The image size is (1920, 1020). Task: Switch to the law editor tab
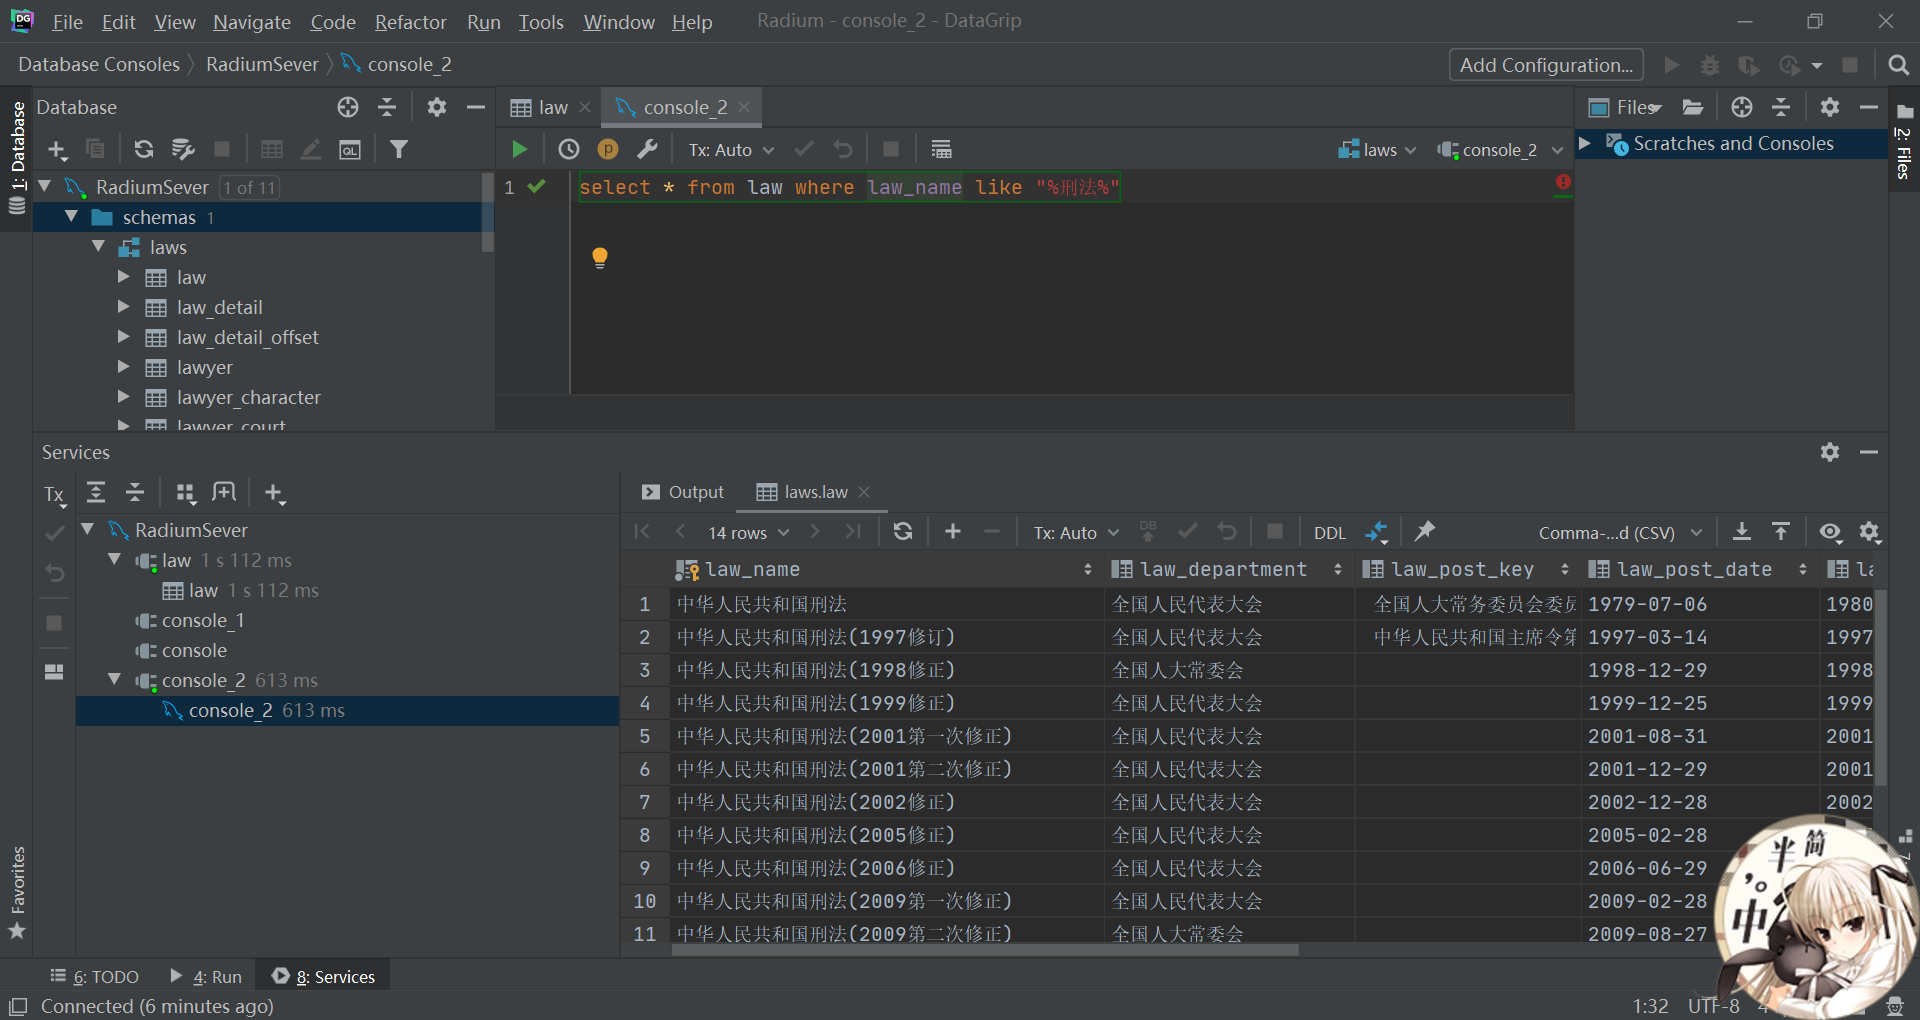click(551, 107)
